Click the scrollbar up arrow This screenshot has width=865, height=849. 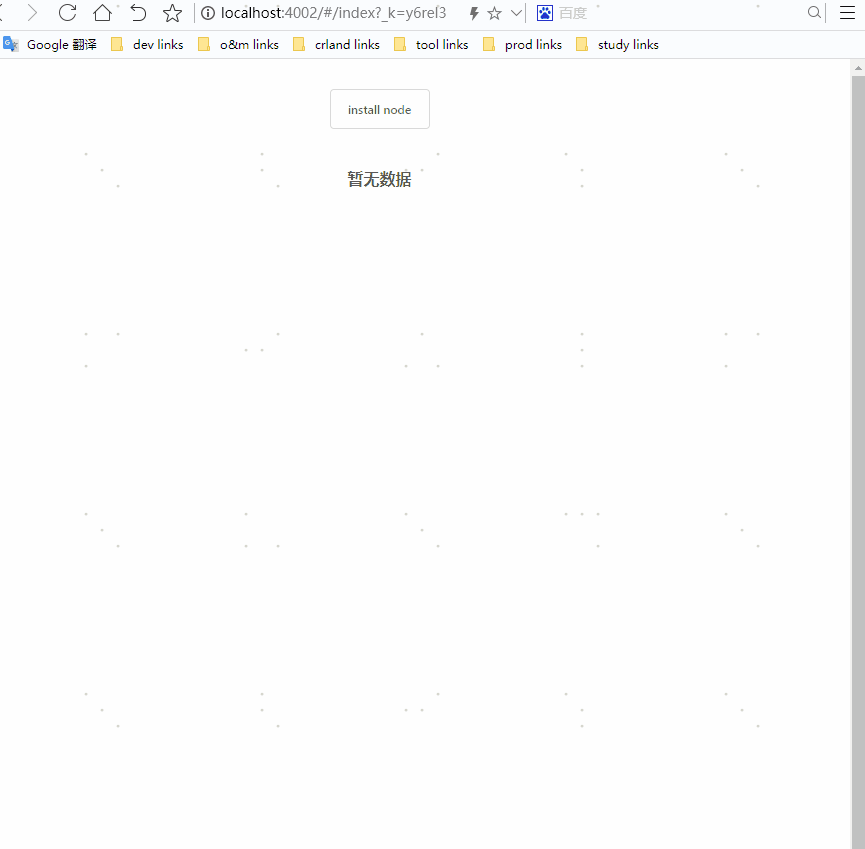click(858, 68)
